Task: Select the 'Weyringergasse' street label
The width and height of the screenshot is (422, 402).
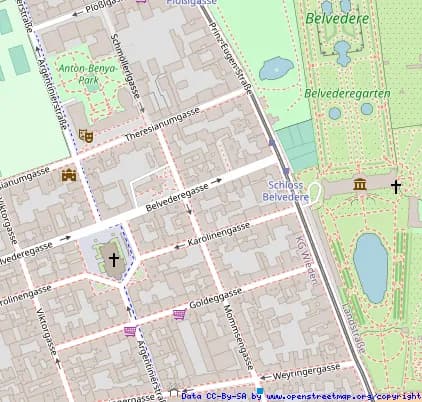Action: point(307,372)
